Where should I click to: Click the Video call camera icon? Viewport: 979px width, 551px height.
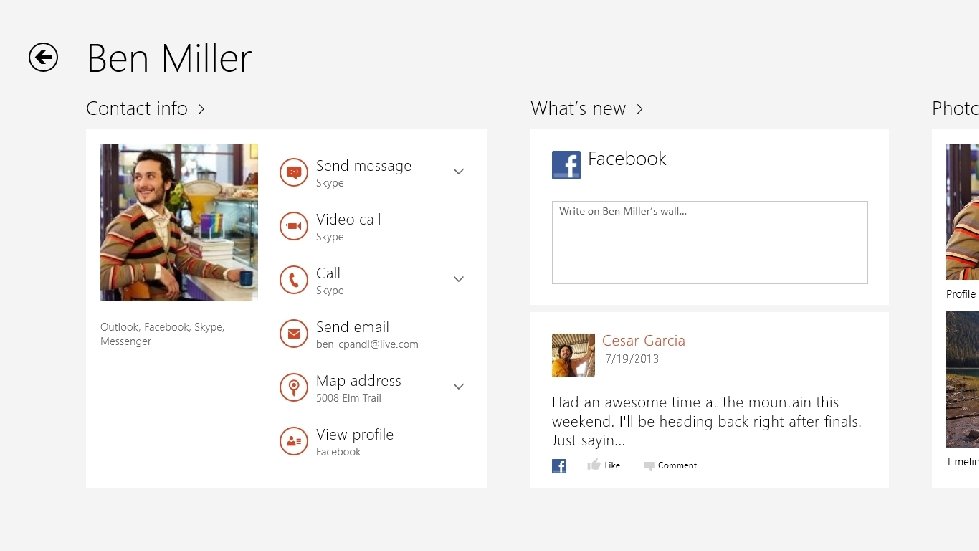(293, 226)
